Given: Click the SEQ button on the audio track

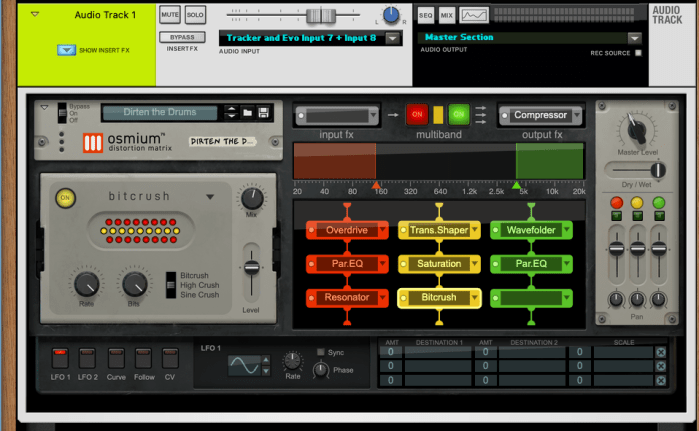Looking at the screenshot, I should point(425,15).
